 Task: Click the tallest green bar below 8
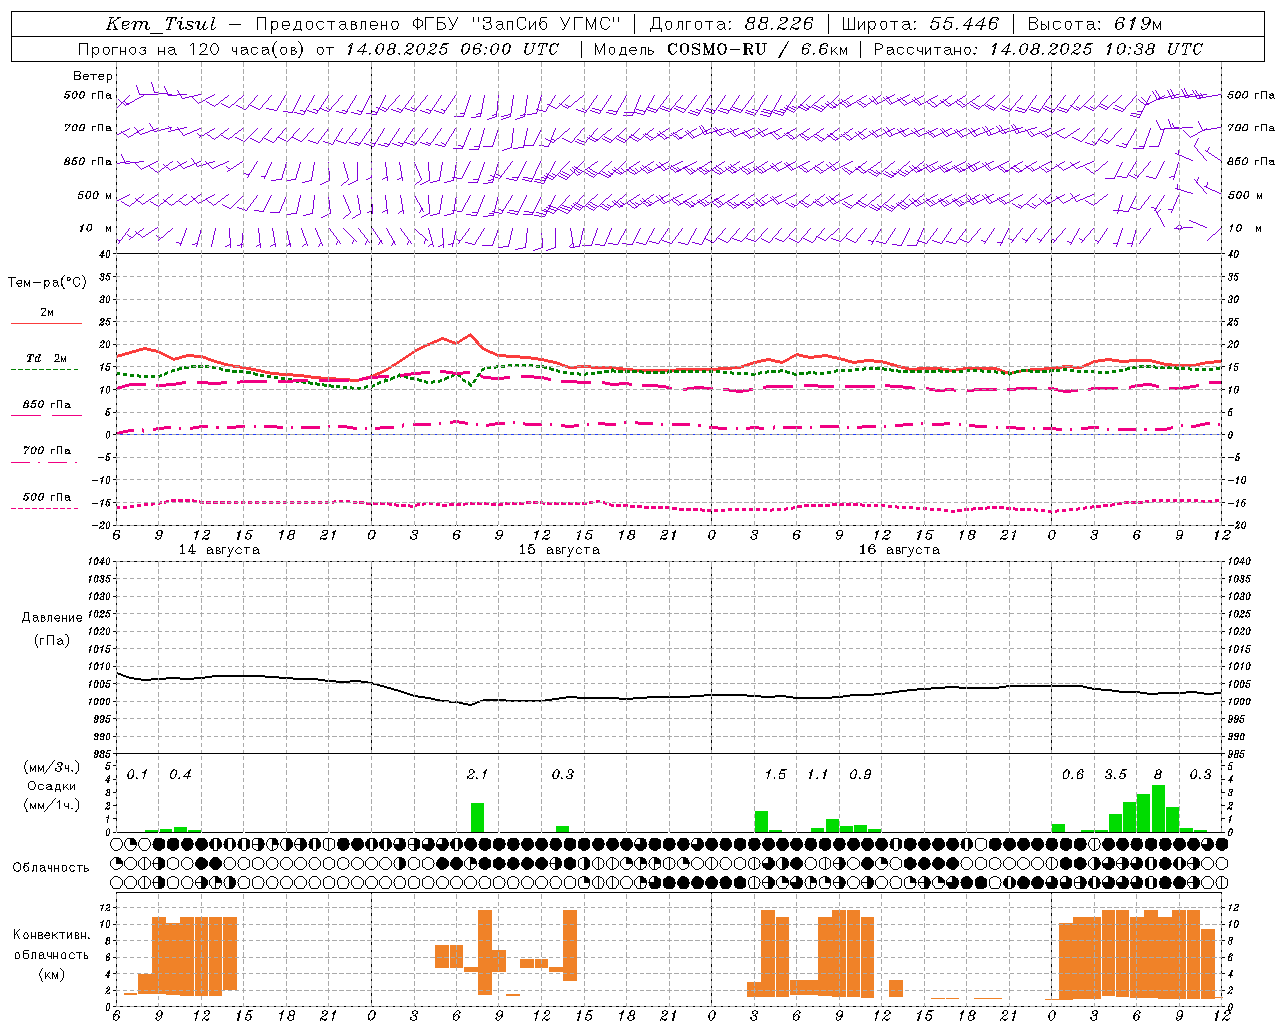coord(1158,809)
